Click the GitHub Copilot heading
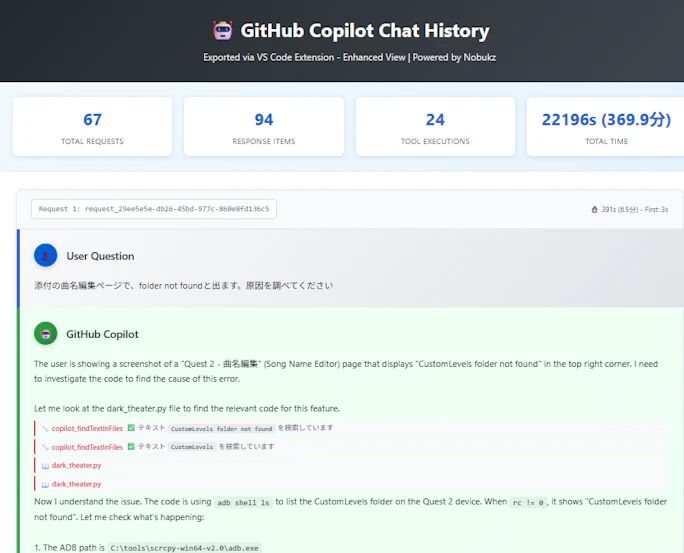Viewport: 684px width, 553px height. [103, 334]
